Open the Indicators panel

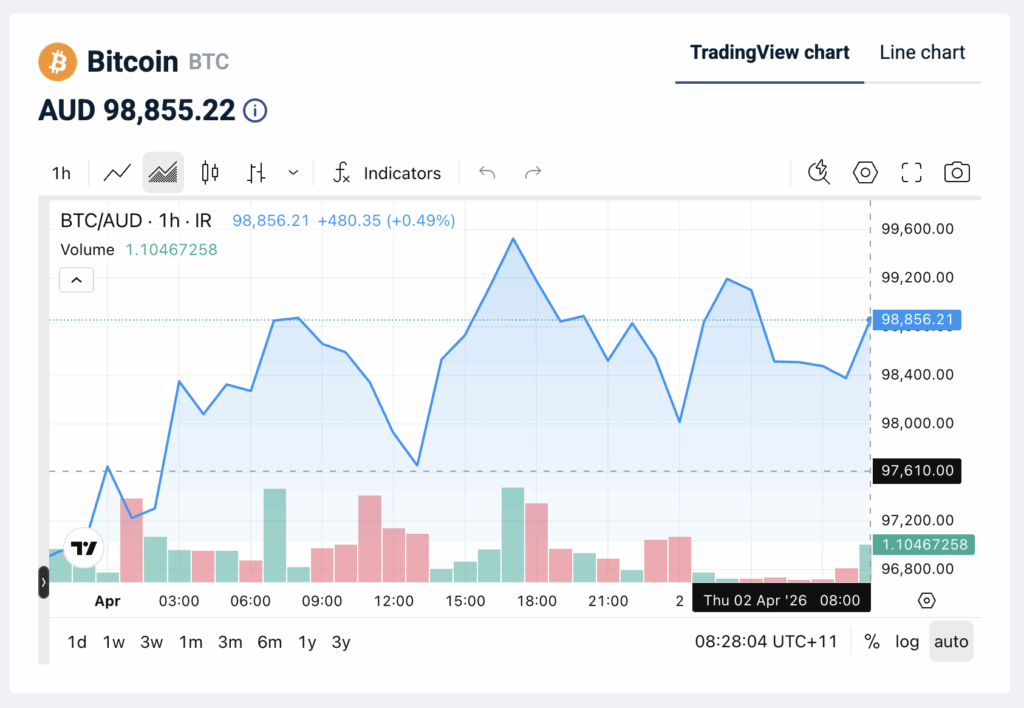tap(388, 172)
